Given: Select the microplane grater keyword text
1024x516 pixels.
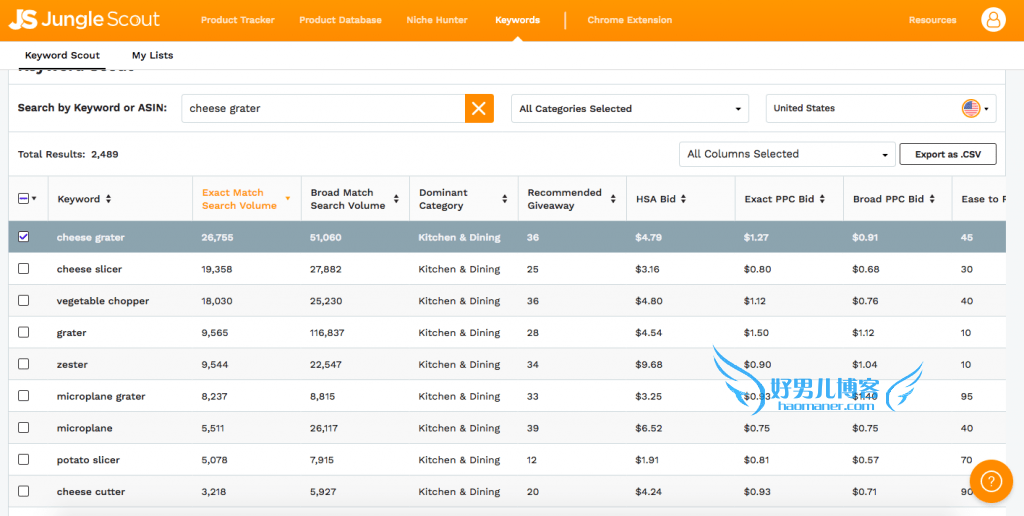Looking at the screenshot, I should pyautogui.click(x=101, y=396).
